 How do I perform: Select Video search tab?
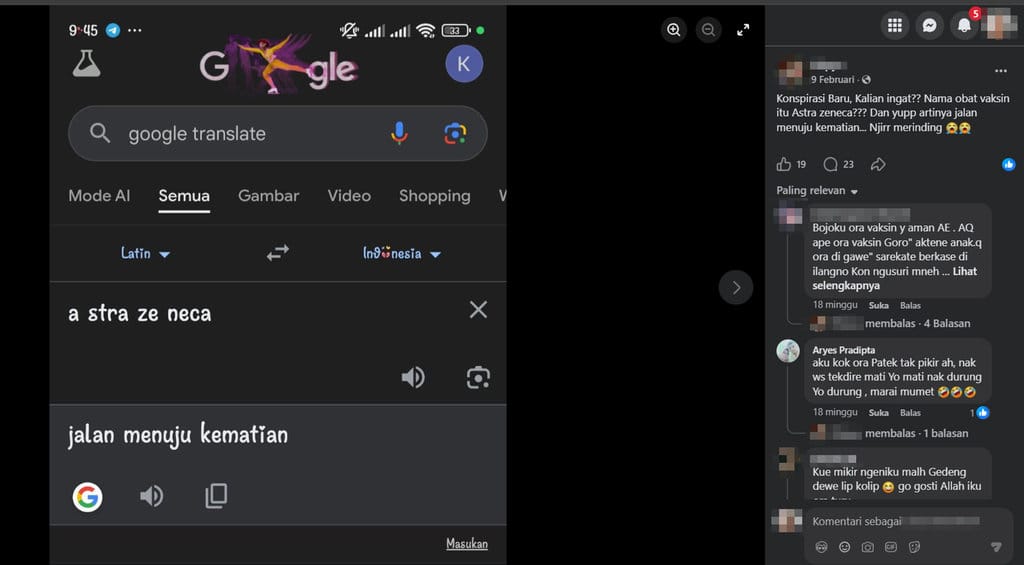point(349,196)
